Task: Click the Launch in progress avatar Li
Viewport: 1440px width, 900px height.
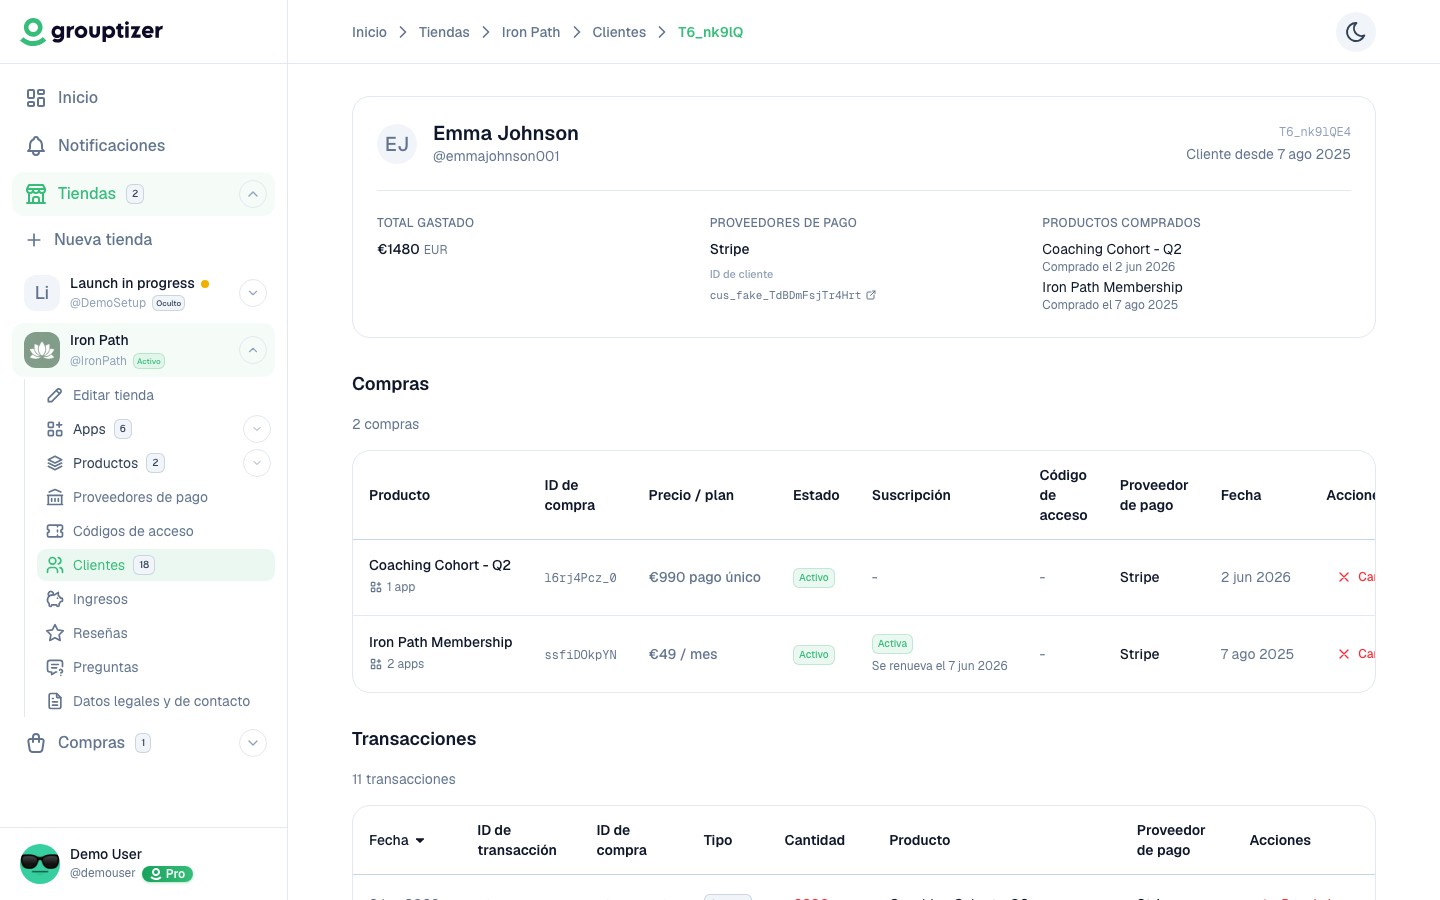Action: [42, 293]
